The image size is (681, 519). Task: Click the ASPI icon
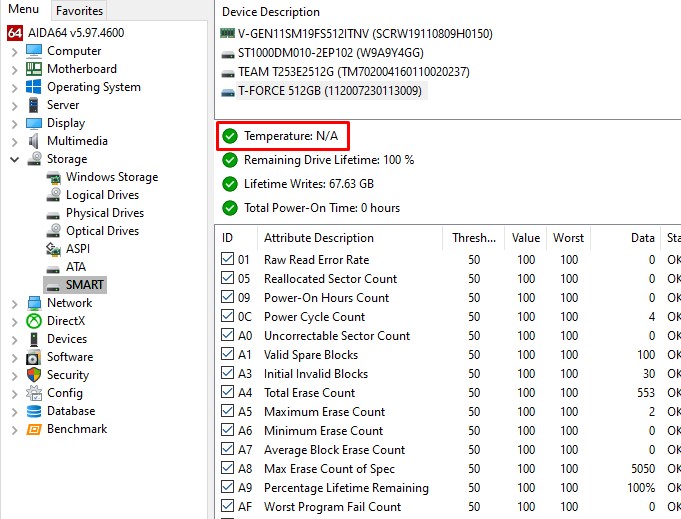click(x=53, y=249)
